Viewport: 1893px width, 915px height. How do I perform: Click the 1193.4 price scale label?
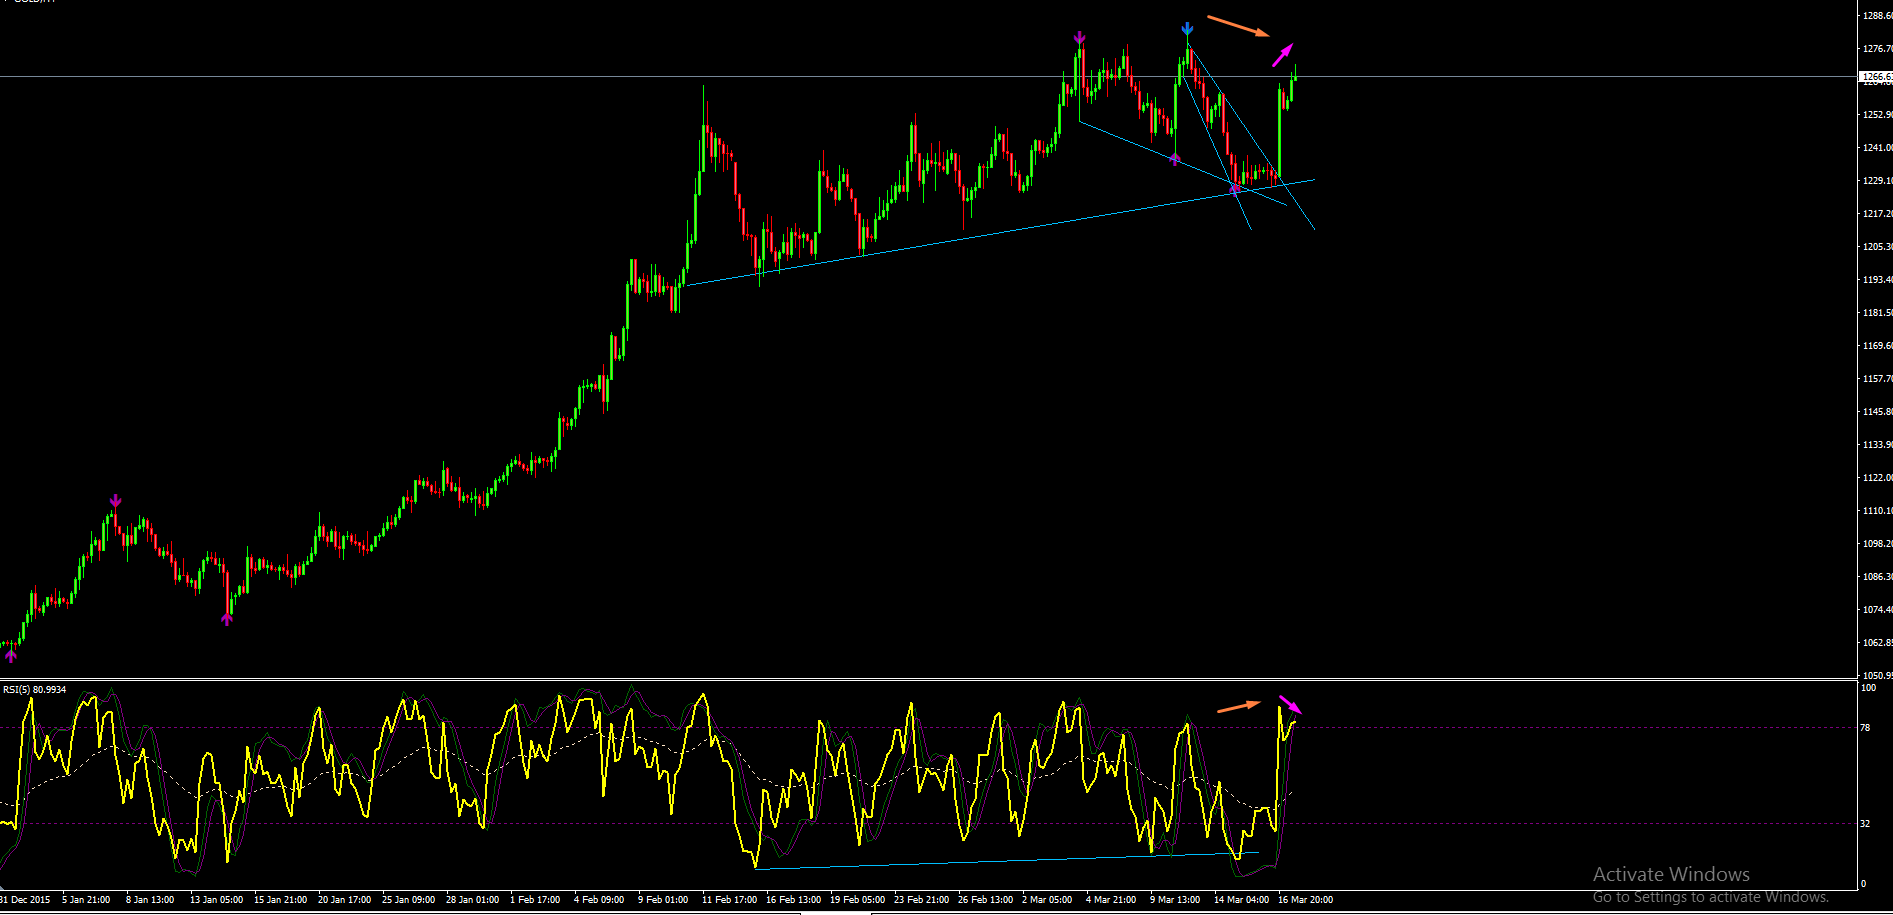pyautogui.click(x=1877, y=280)
